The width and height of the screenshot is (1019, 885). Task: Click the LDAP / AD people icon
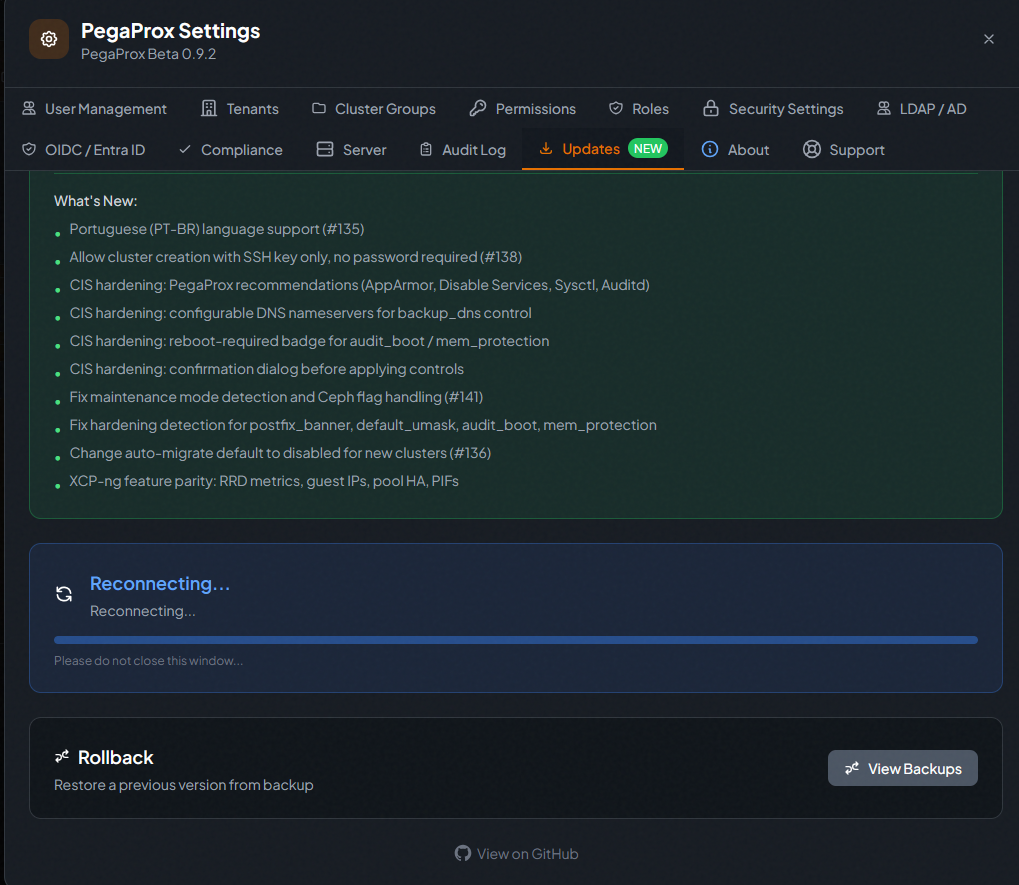click(x=884, y=109)
